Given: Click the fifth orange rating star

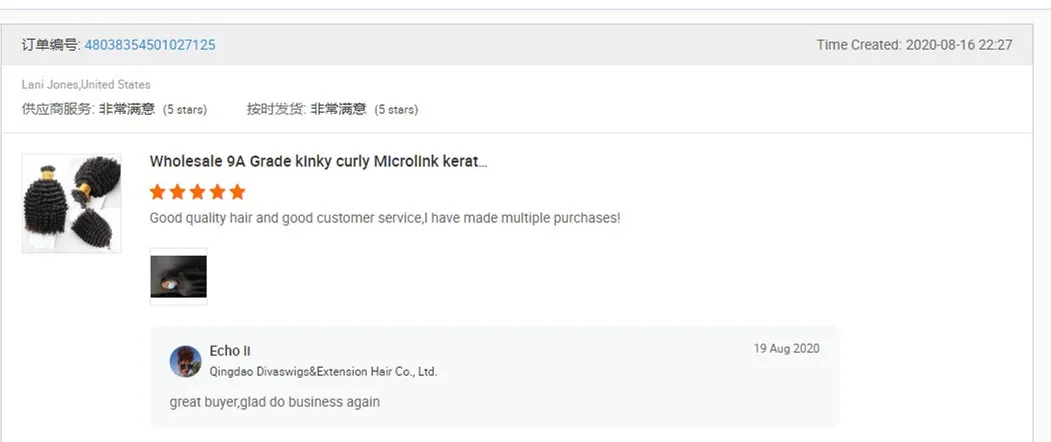Looking at the screenshot, I should [x=237, y=192].
